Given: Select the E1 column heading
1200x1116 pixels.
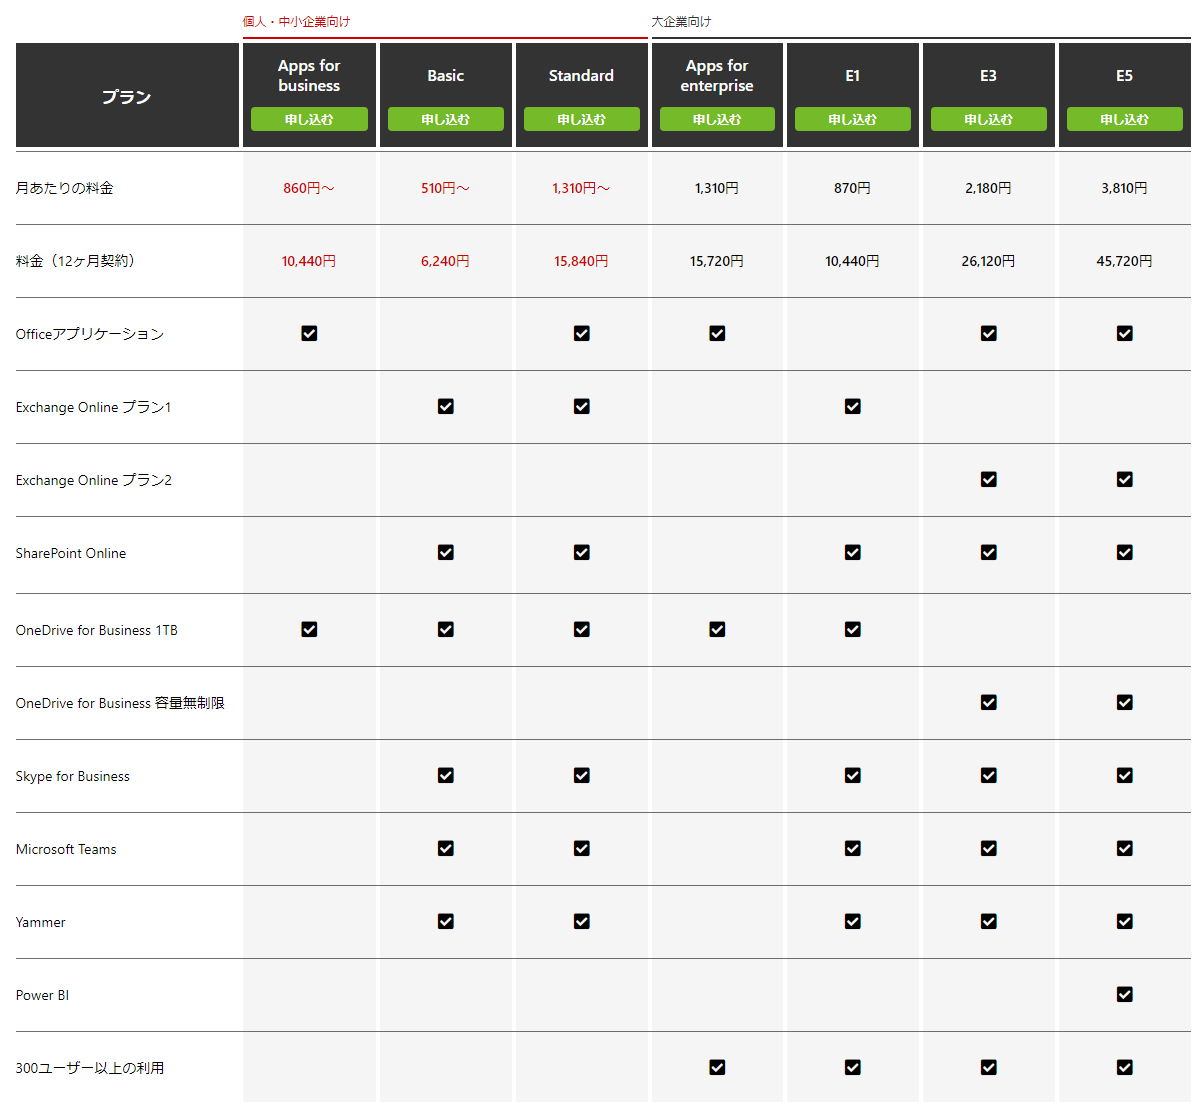Looking at the screenshot, I should (853, 76).
